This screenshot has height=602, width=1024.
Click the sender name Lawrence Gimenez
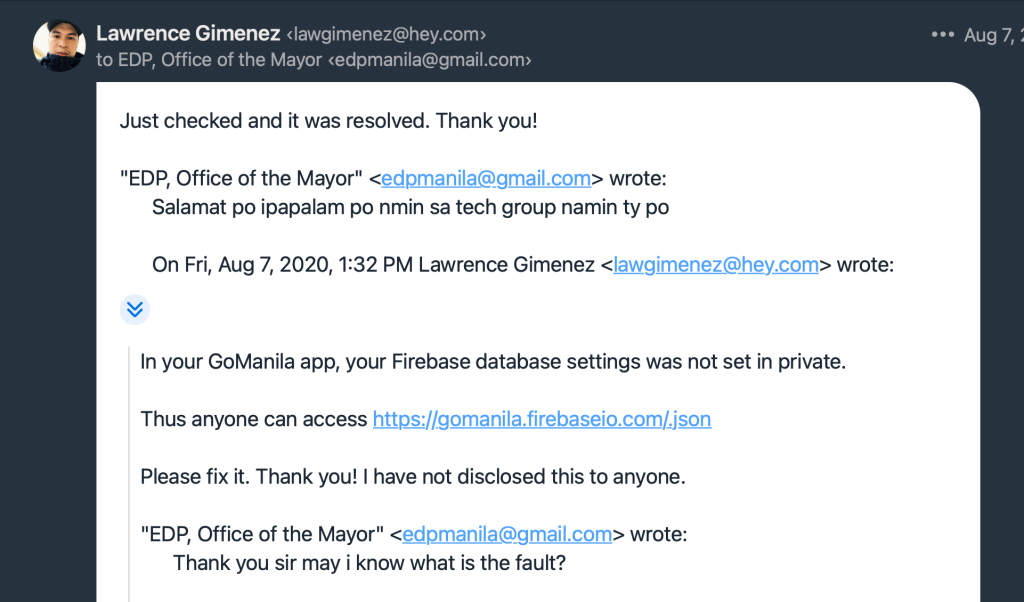tap(188, 34)
